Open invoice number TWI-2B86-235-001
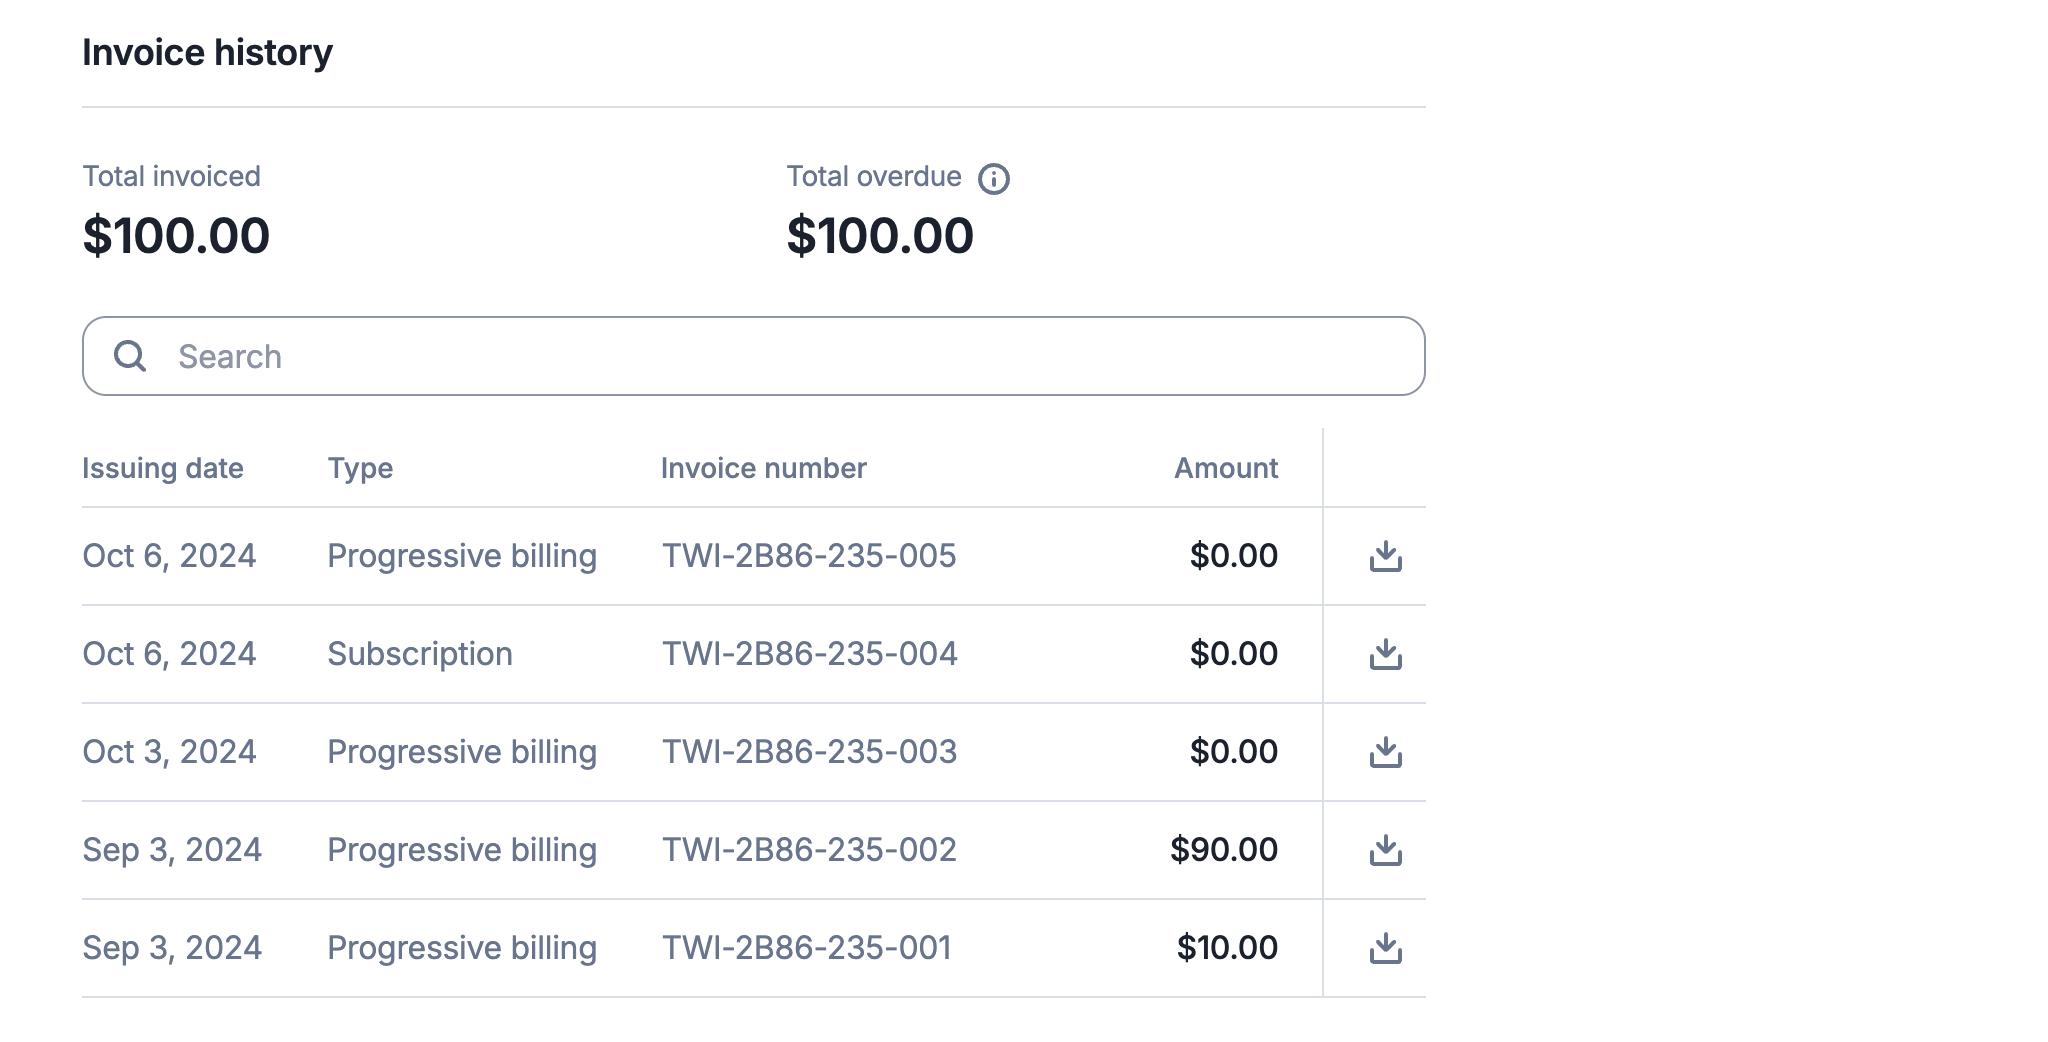The image size is (2048, 1042). coord(807,948)
